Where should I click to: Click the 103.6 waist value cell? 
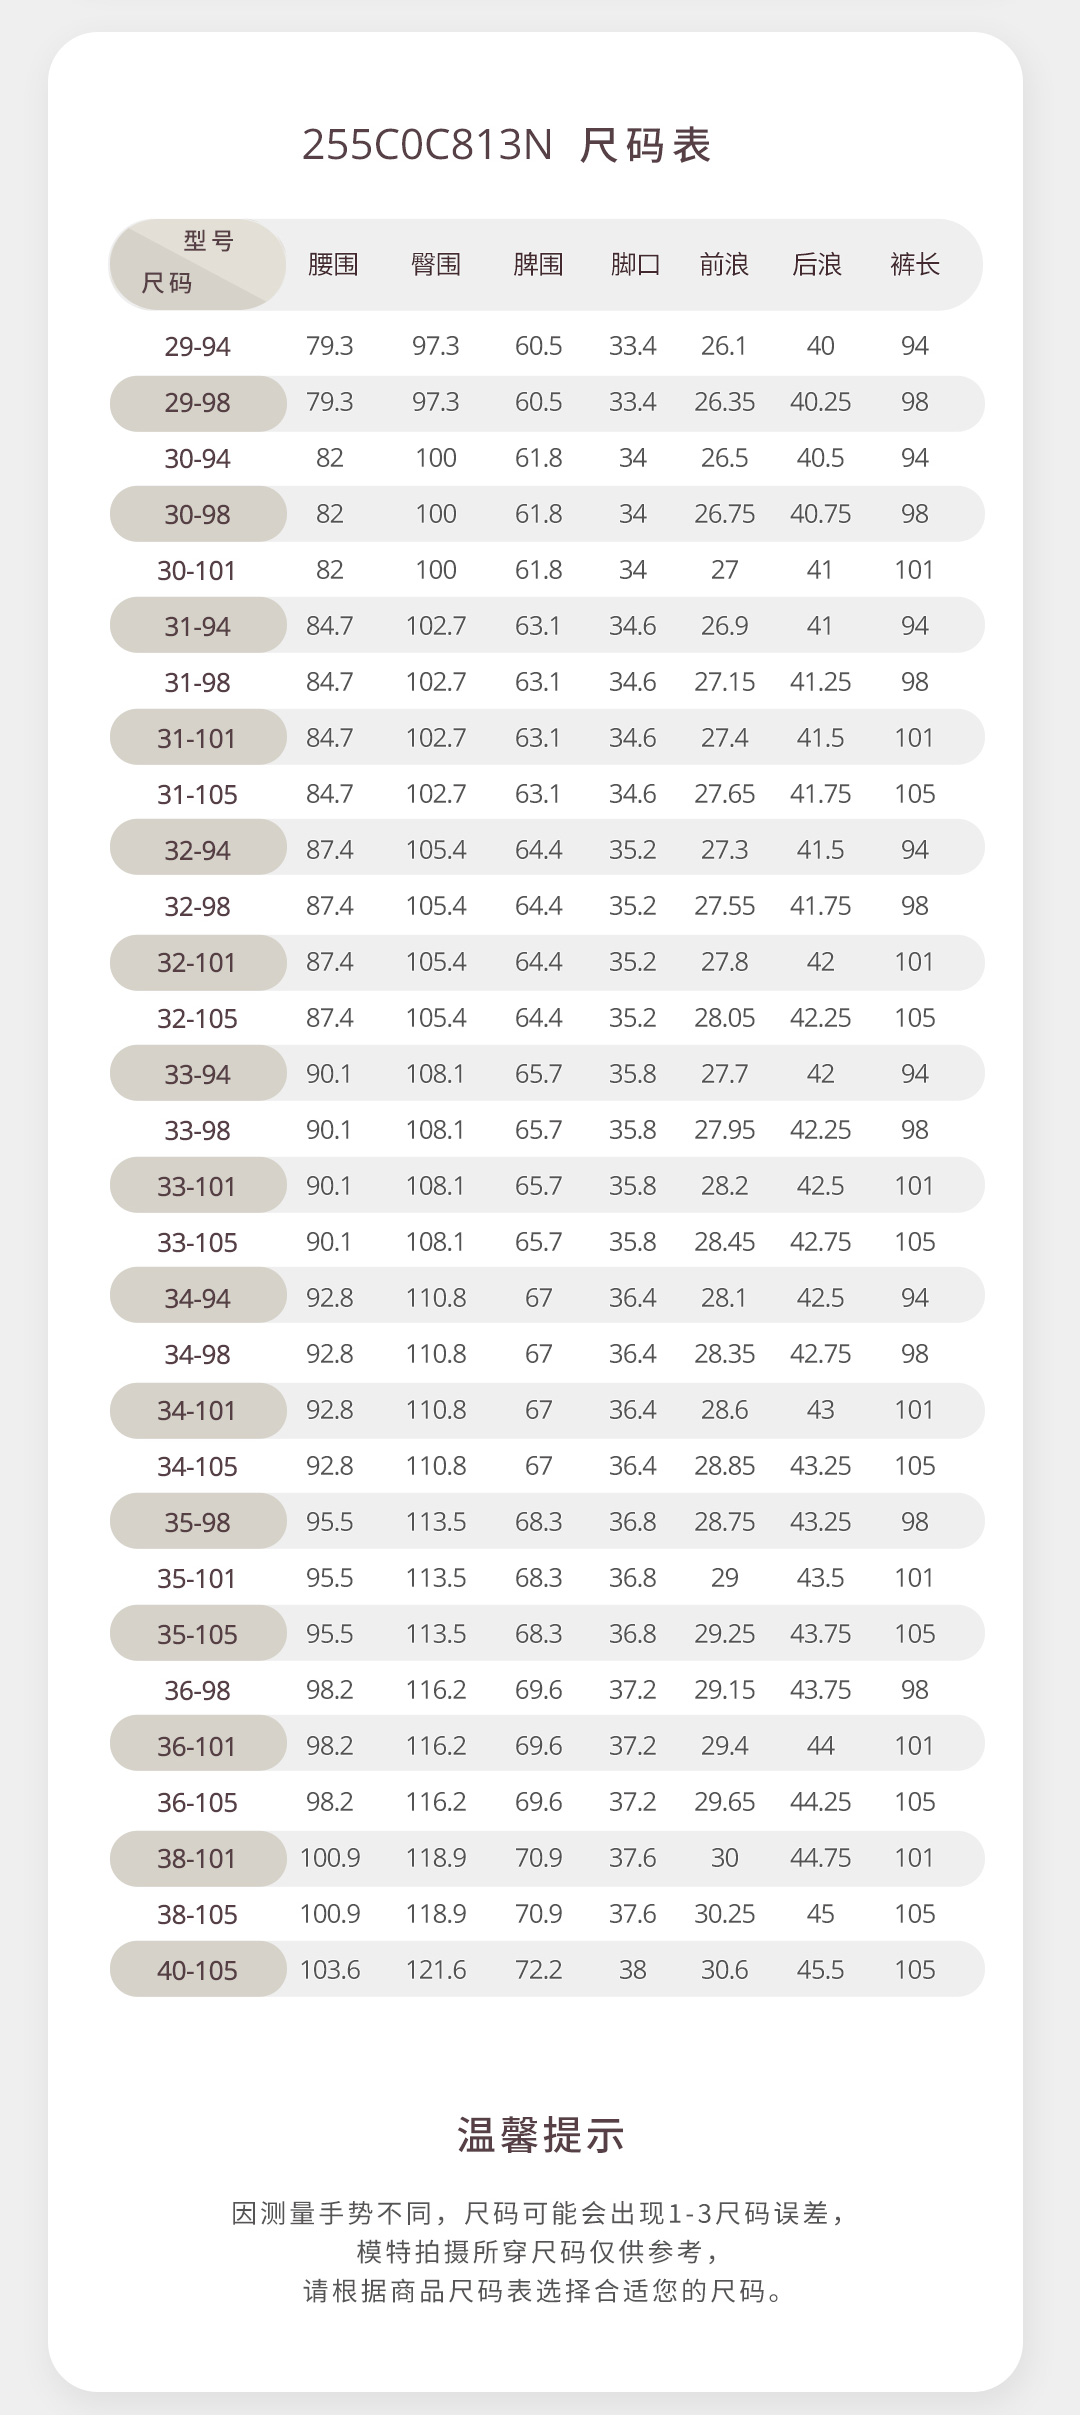(330, 1970)
